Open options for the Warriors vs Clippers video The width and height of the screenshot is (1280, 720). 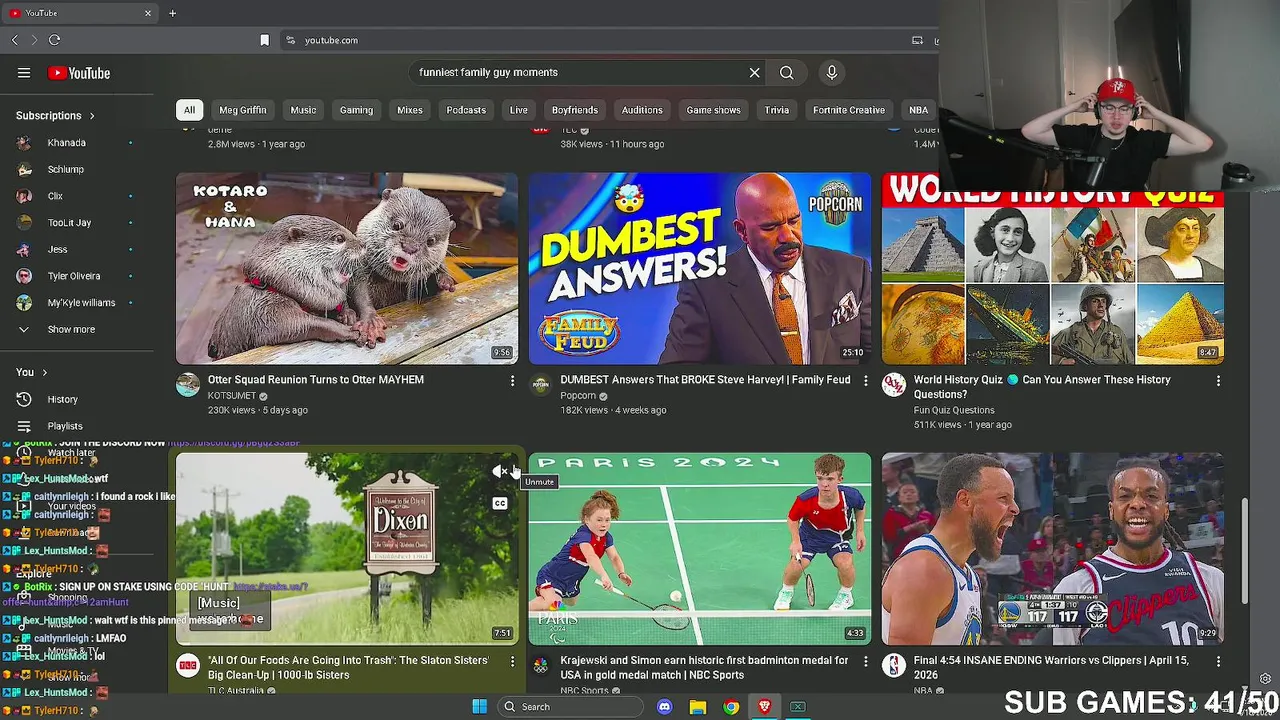pos(1218,661)
